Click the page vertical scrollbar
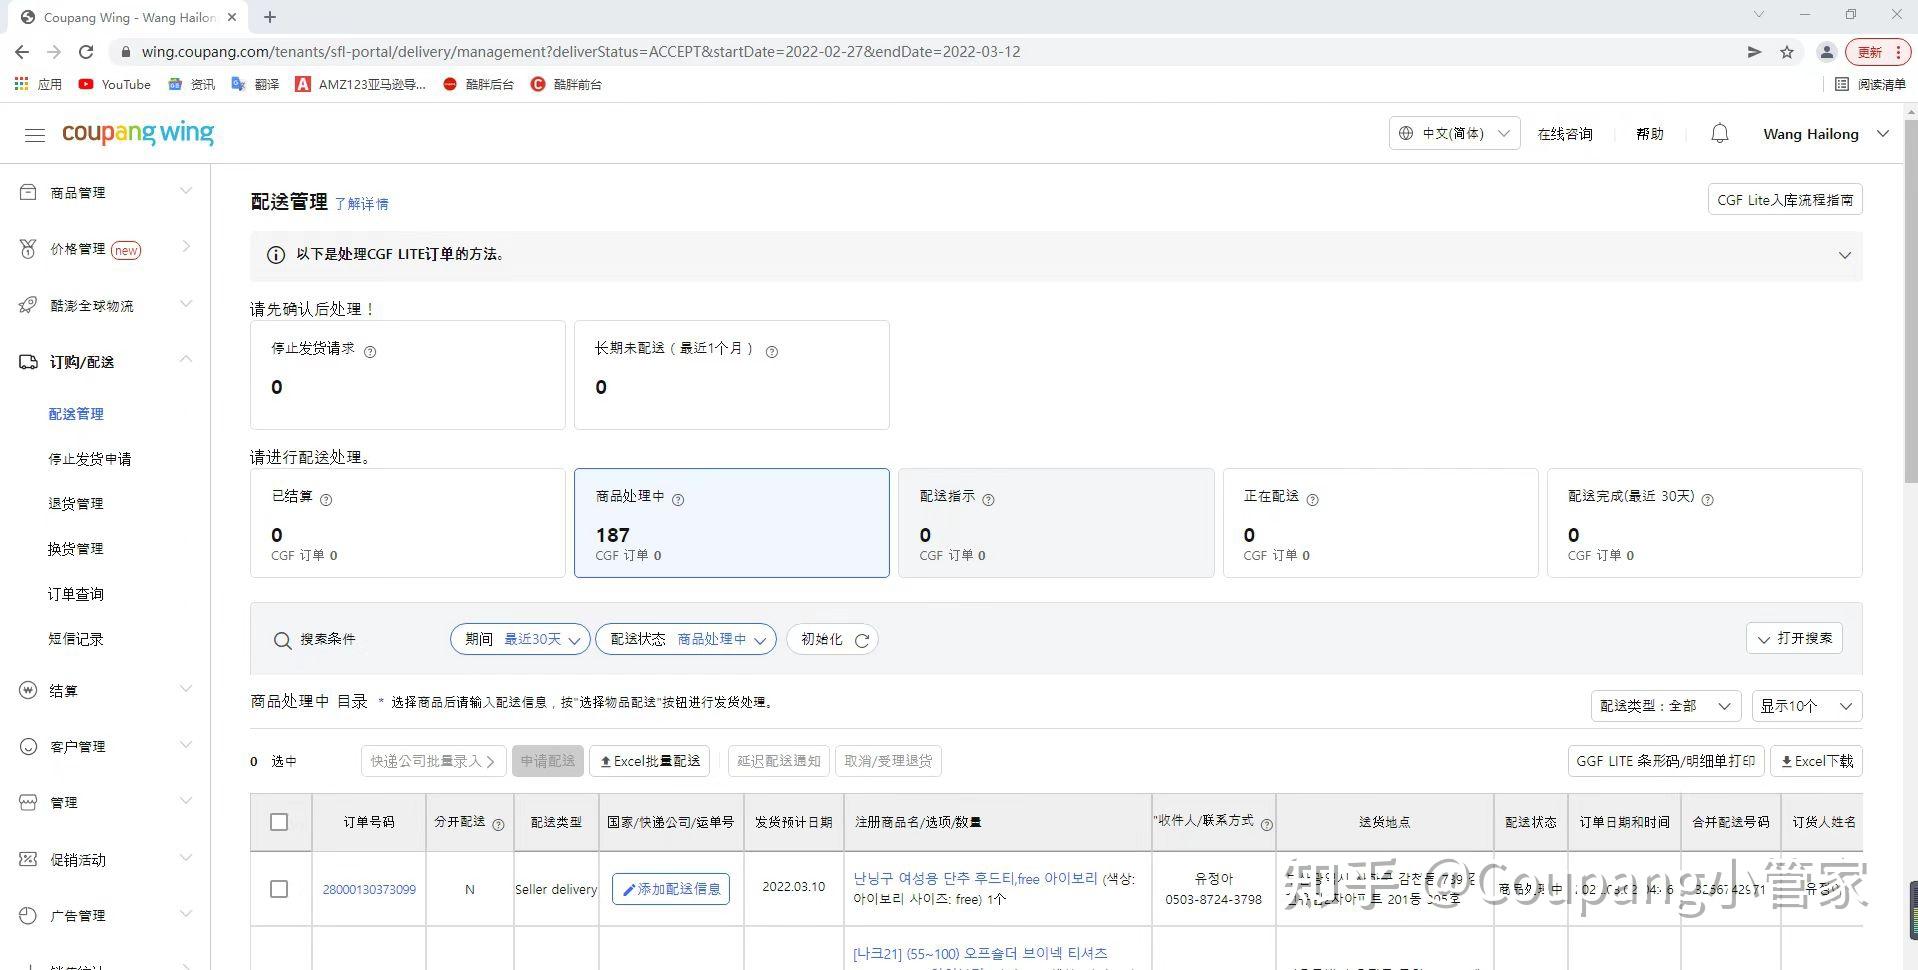 [1910, 300]
